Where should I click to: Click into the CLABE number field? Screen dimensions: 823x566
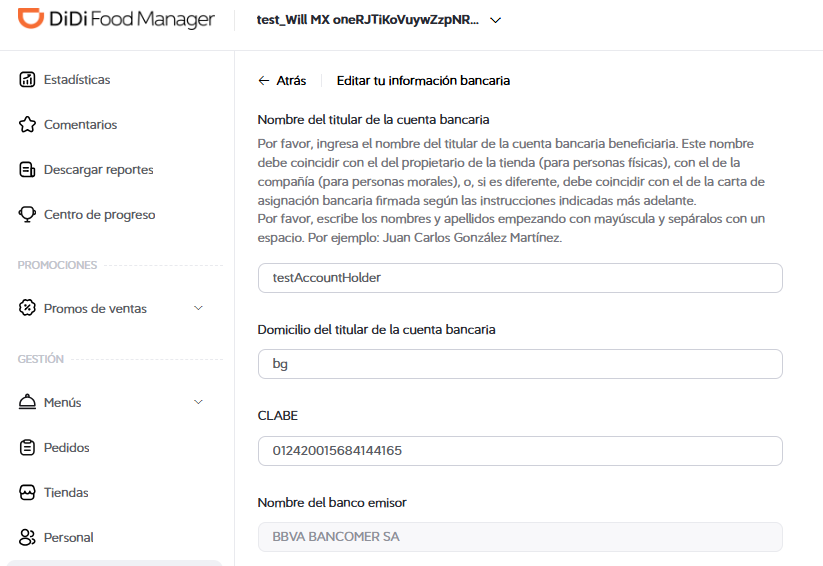(x=520, y=451)
